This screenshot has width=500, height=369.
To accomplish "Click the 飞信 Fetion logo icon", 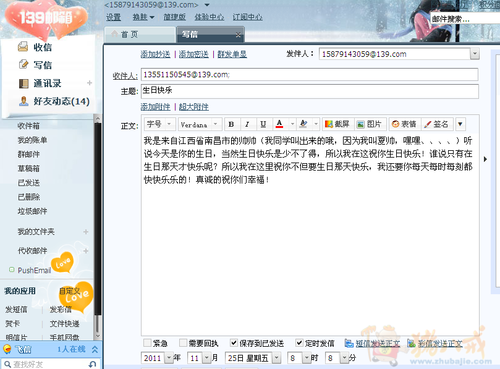I will (7, 349).
